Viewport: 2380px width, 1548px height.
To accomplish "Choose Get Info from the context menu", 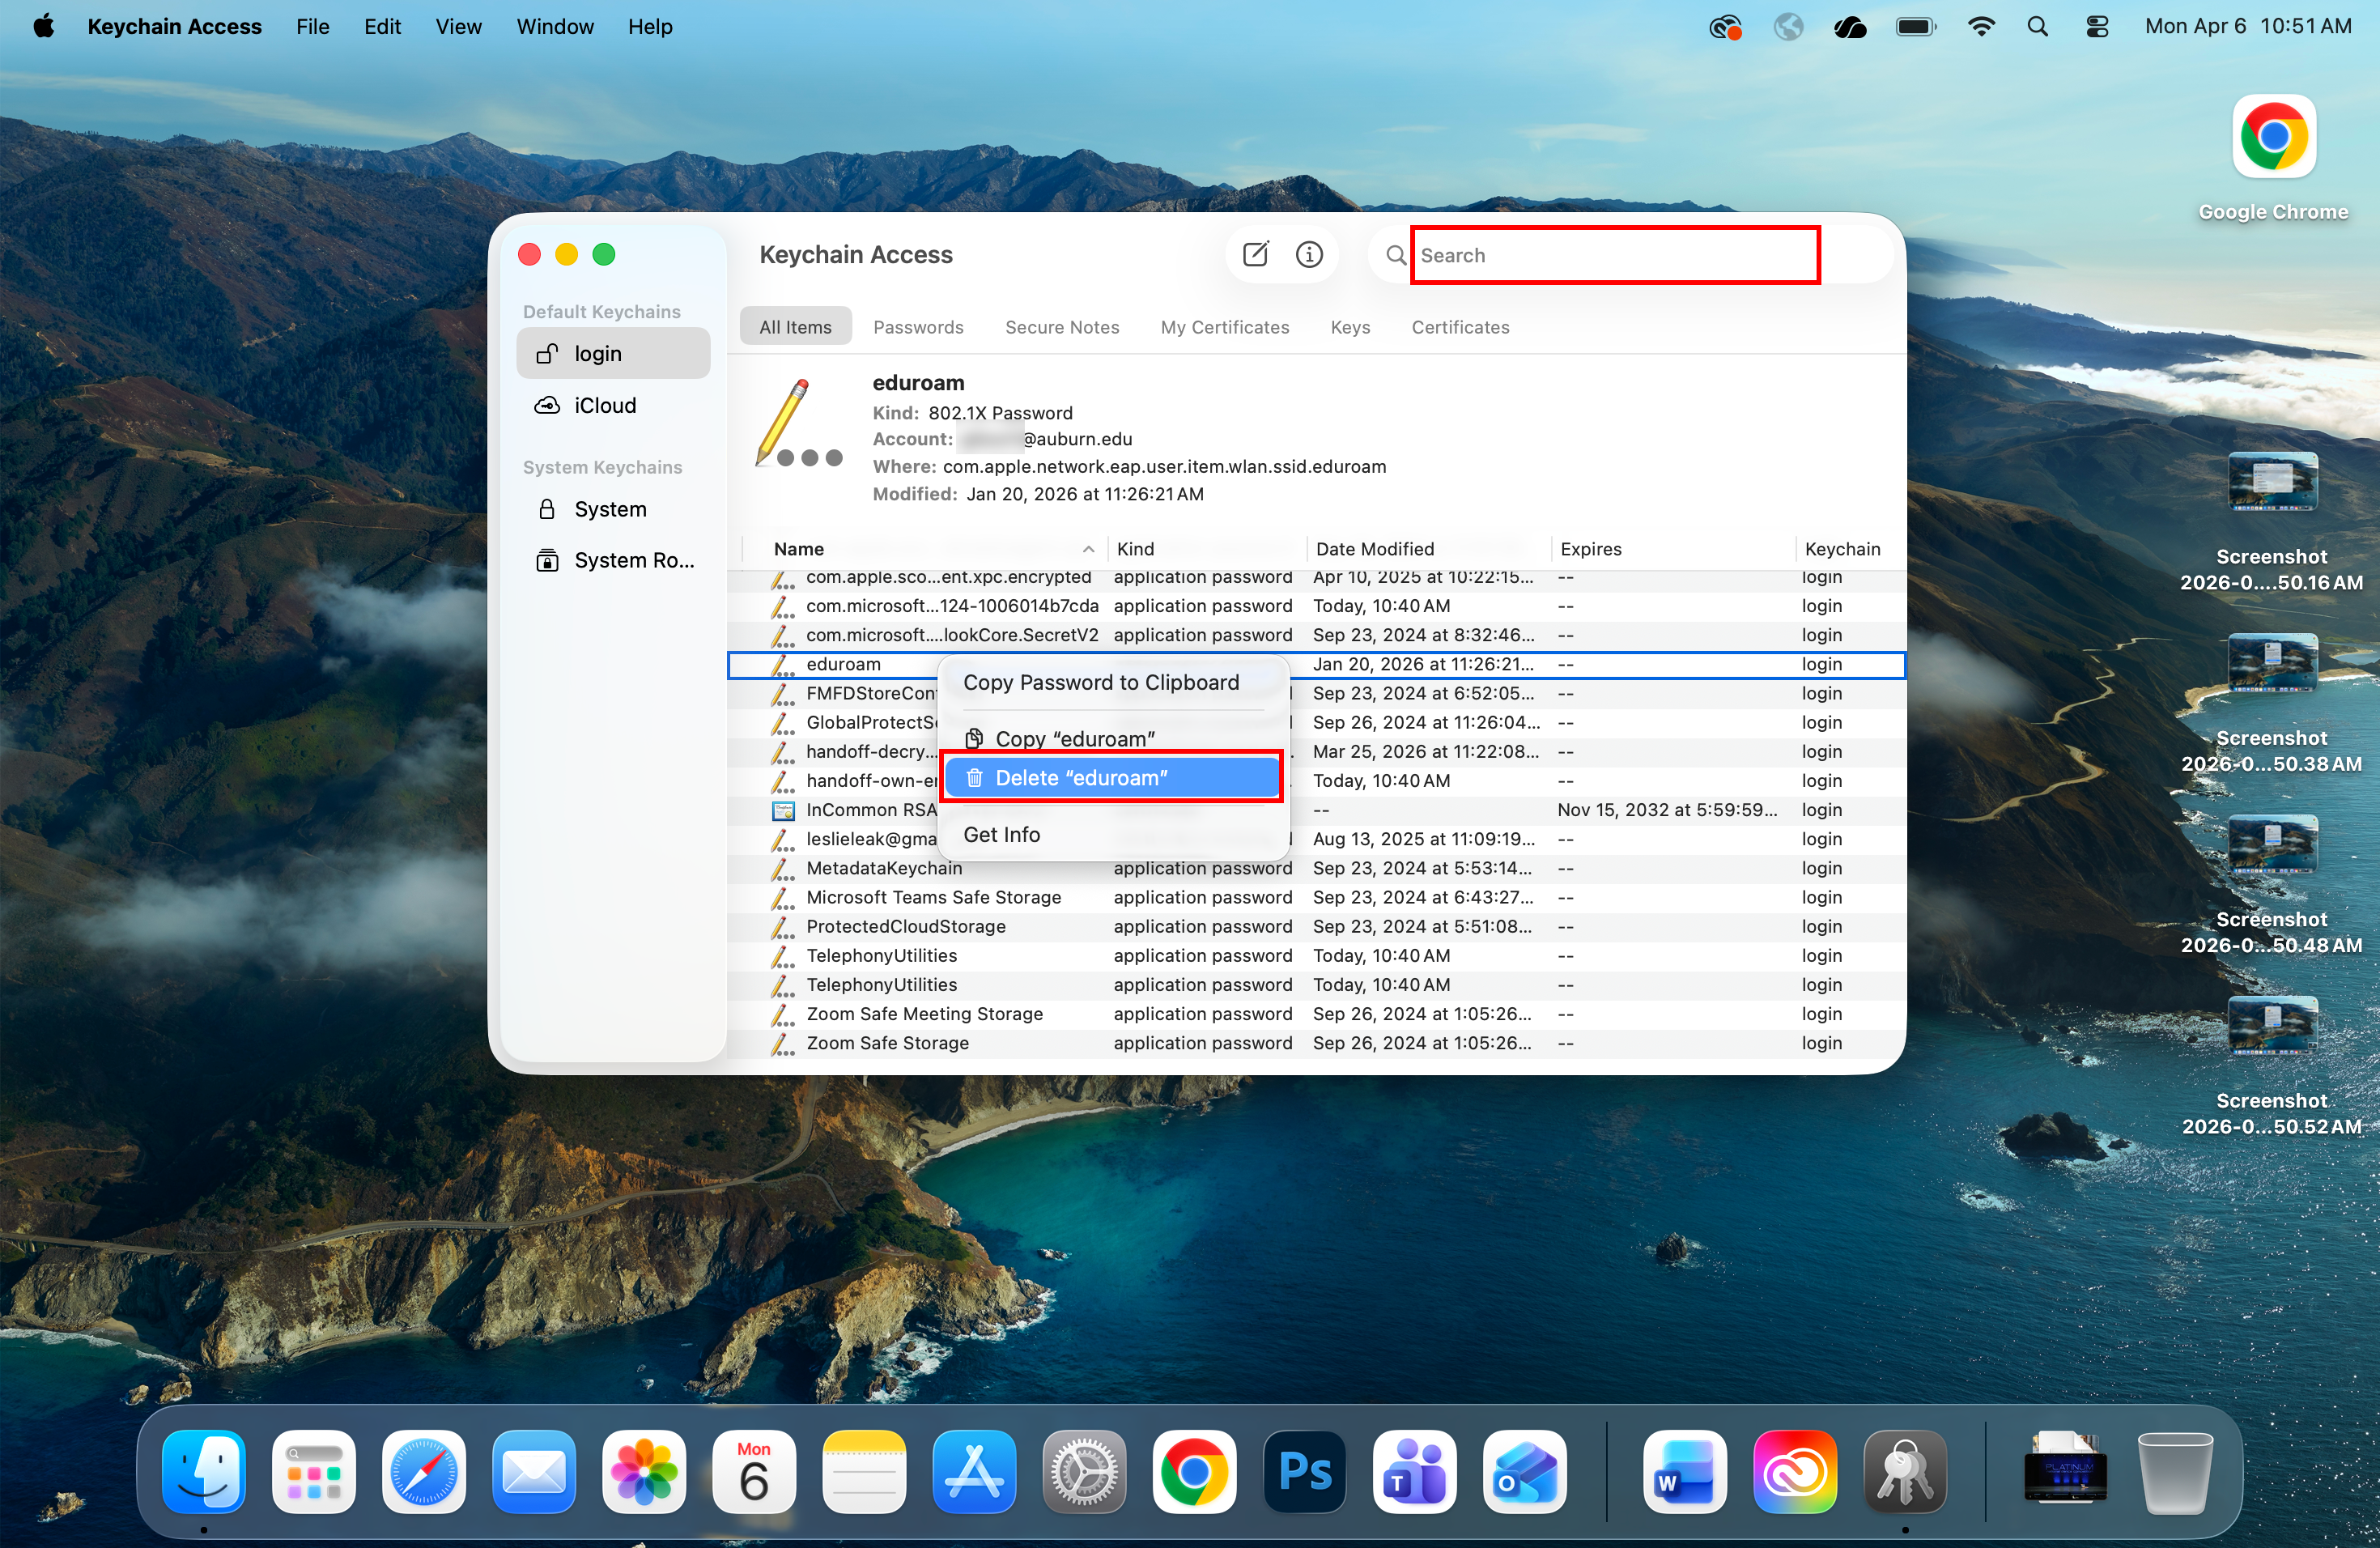I will [x=1001, y=834].
